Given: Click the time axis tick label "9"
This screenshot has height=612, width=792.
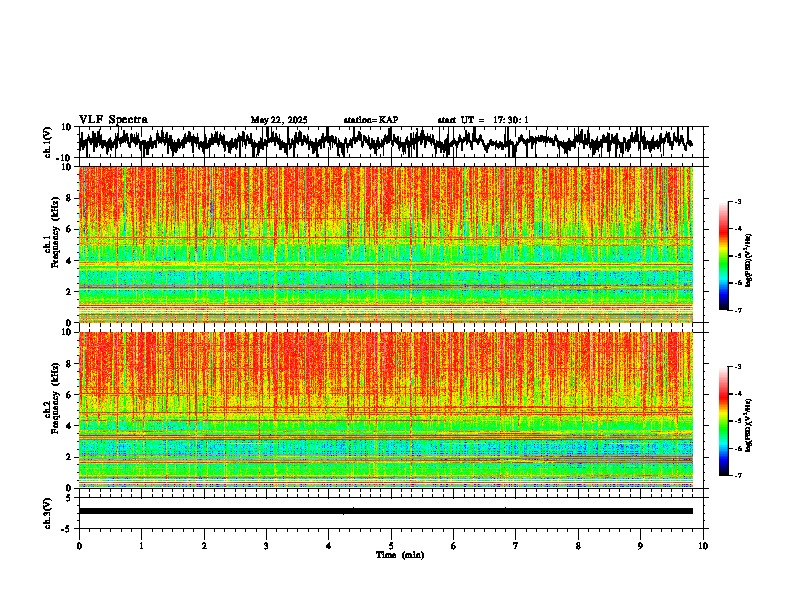Looking at the screenshot, I should [640, 546].
